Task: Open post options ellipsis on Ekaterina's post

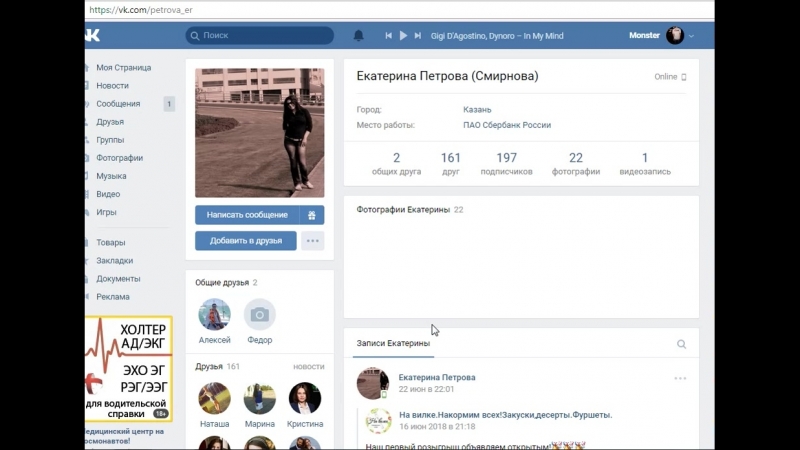Action: point(680,379)
